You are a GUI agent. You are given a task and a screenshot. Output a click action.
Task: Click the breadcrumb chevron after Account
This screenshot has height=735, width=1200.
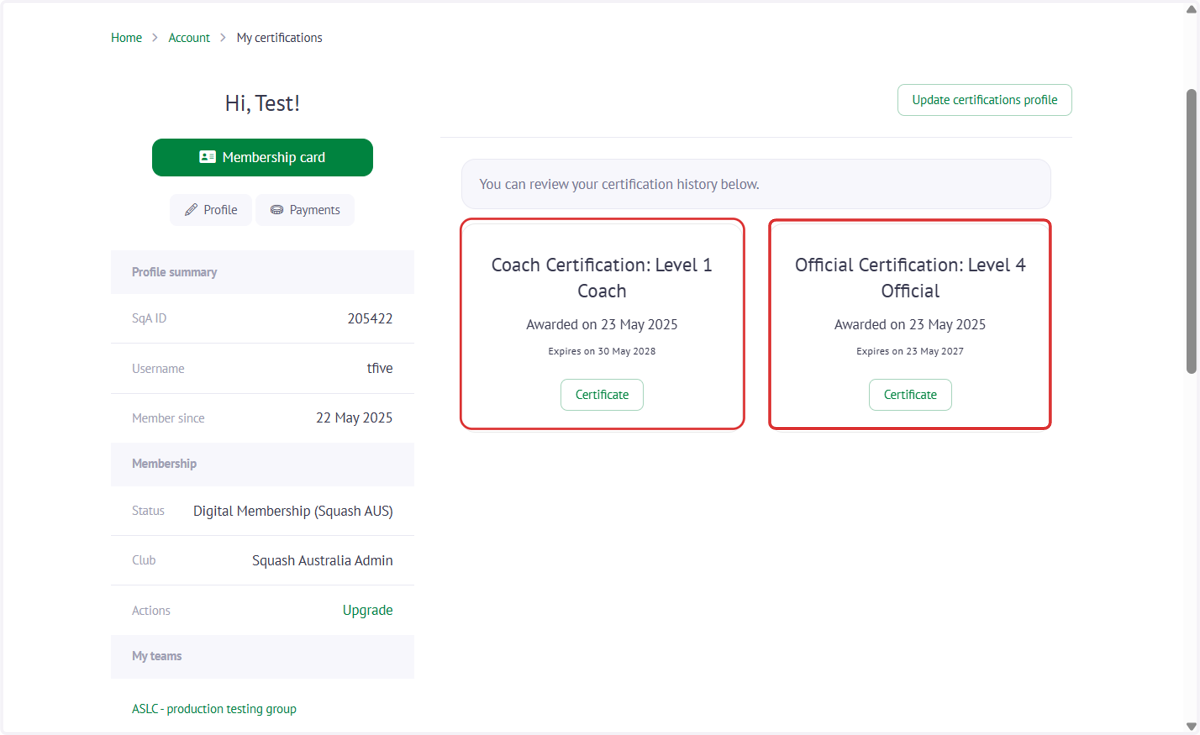click(223, 38)
